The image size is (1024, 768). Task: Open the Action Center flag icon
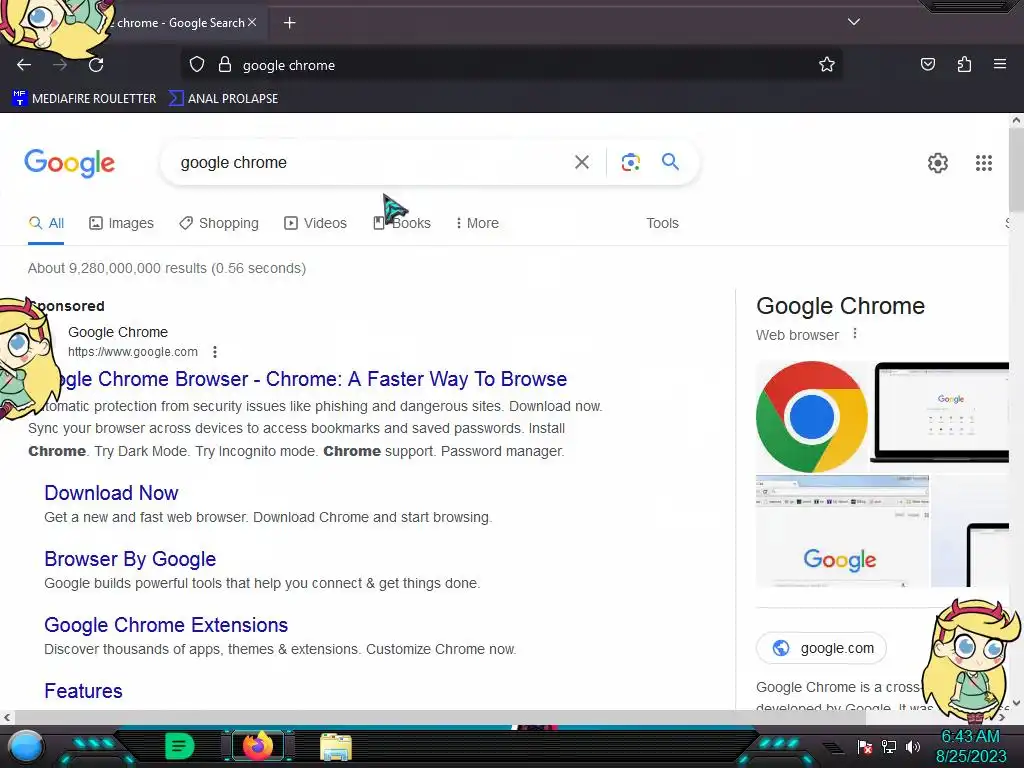865,746
